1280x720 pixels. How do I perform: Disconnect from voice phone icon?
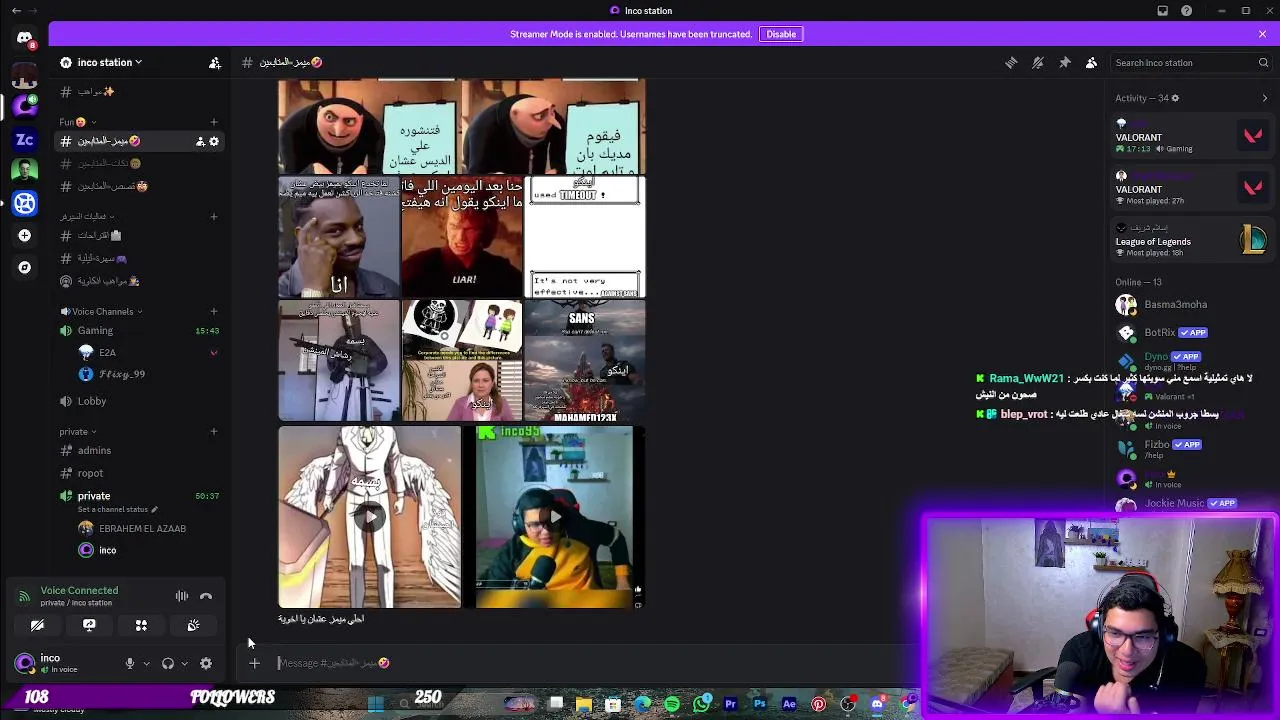pyautogui.click(x=206, y=596)
